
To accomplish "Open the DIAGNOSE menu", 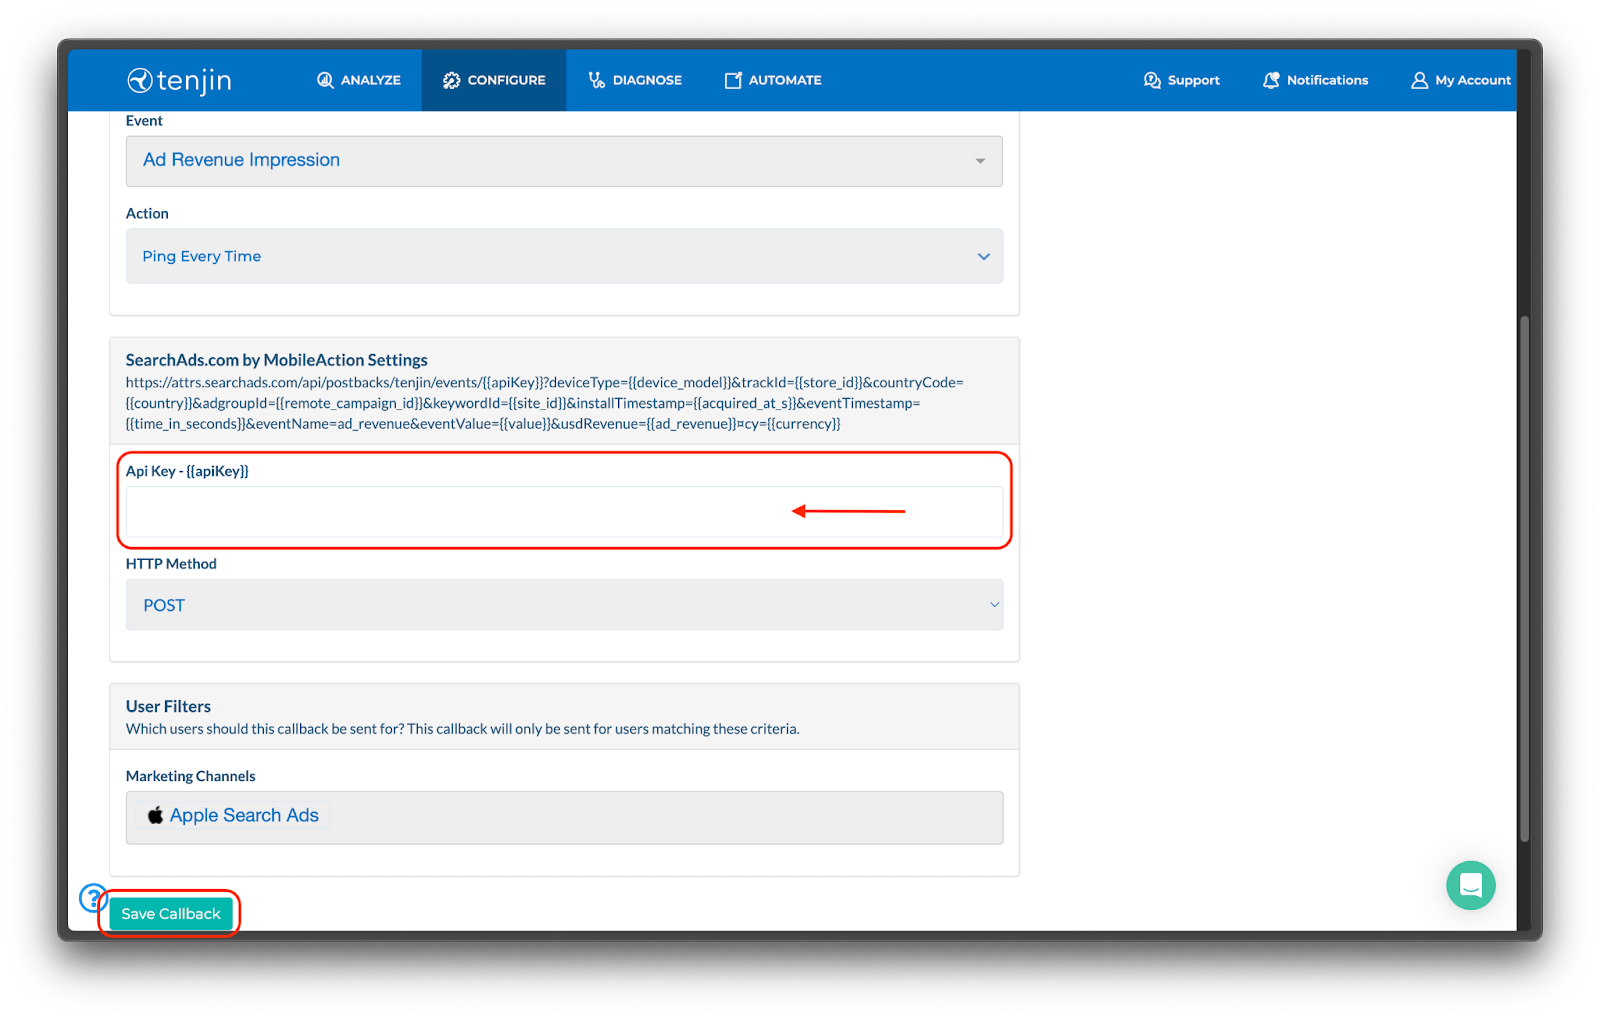I will (635, 80).
